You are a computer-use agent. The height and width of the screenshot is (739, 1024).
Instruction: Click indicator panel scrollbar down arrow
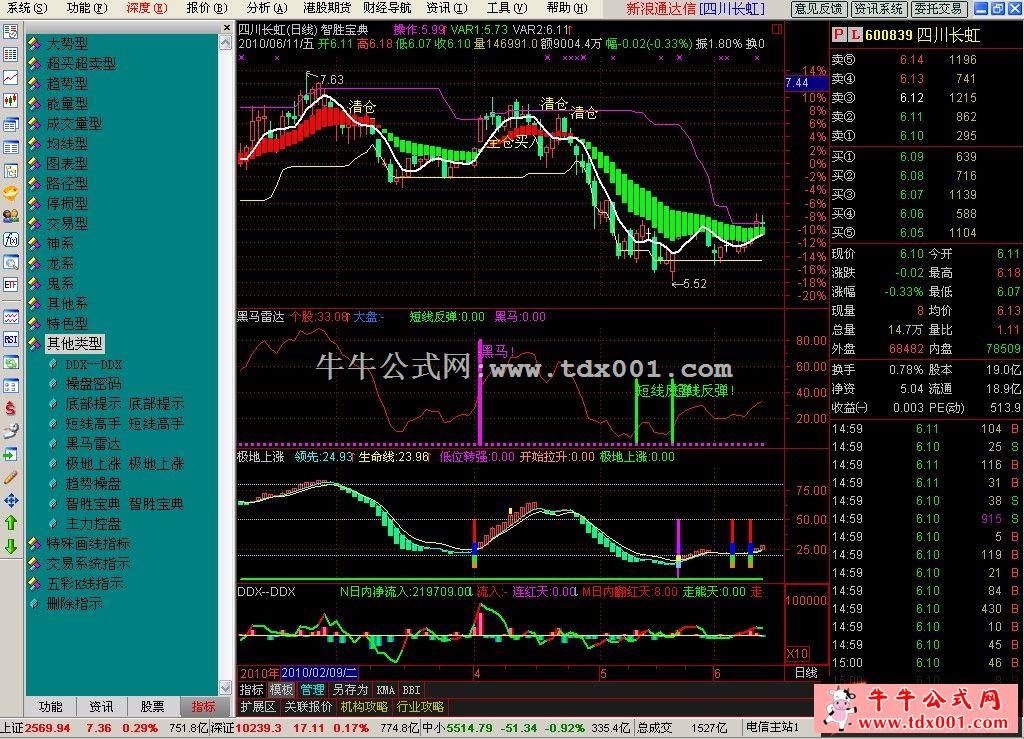225,687
